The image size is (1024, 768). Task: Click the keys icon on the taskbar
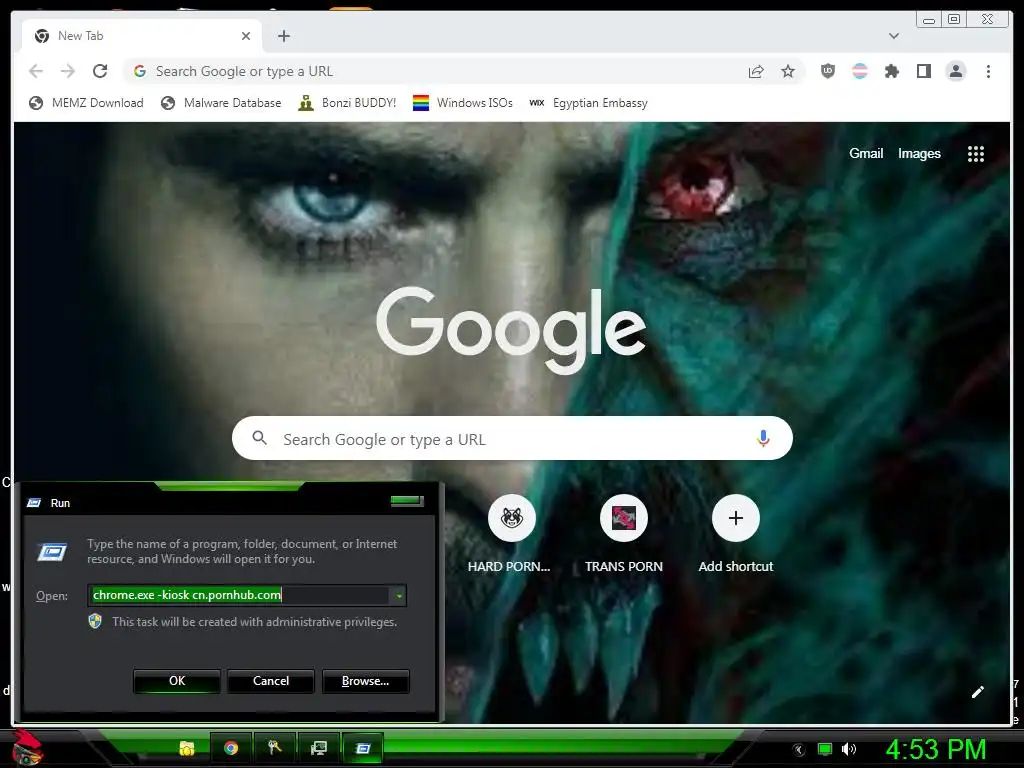(x=274, y=748)
